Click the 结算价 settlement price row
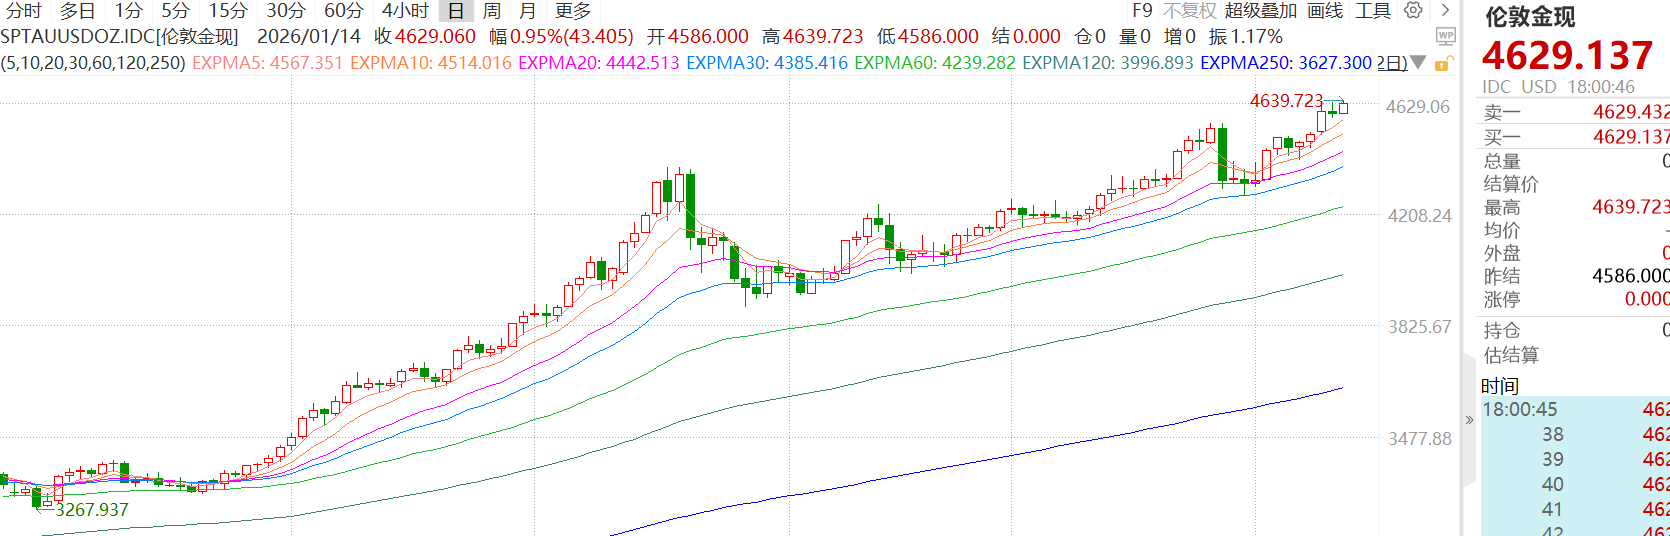 point(1575,184)
